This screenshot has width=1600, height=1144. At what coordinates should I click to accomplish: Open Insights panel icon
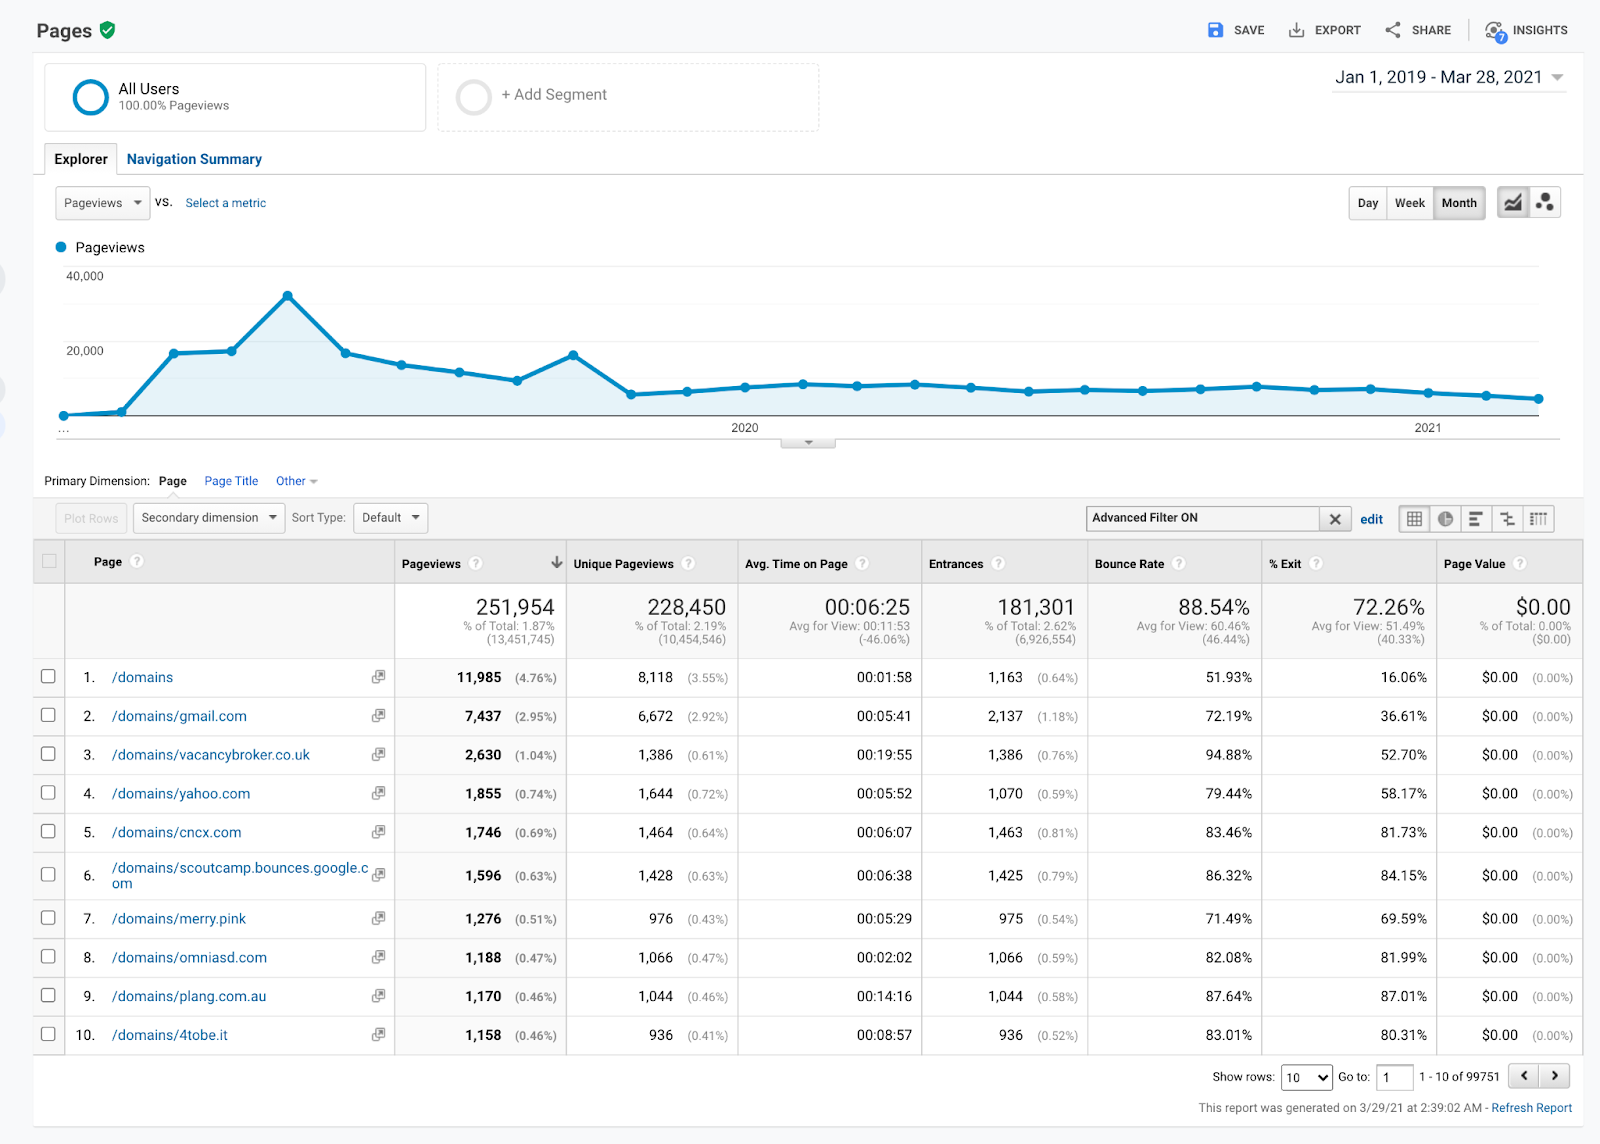click(x=1495, y=31)
